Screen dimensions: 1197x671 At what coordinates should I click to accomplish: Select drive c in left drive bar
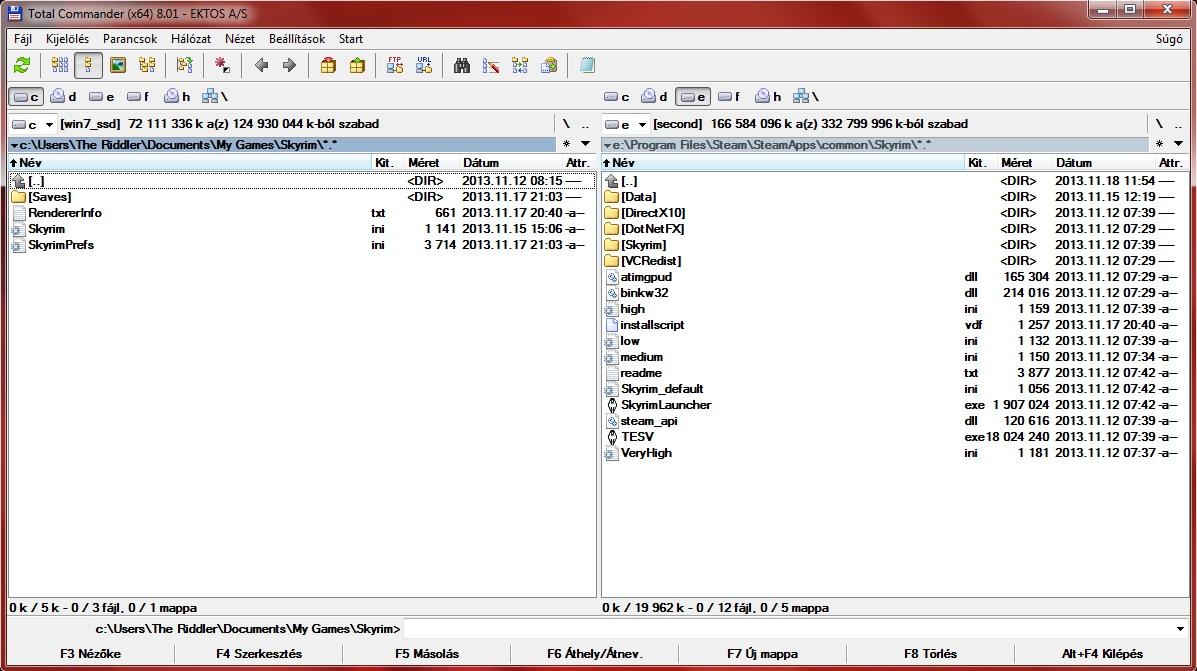click(x=26, y=97)
